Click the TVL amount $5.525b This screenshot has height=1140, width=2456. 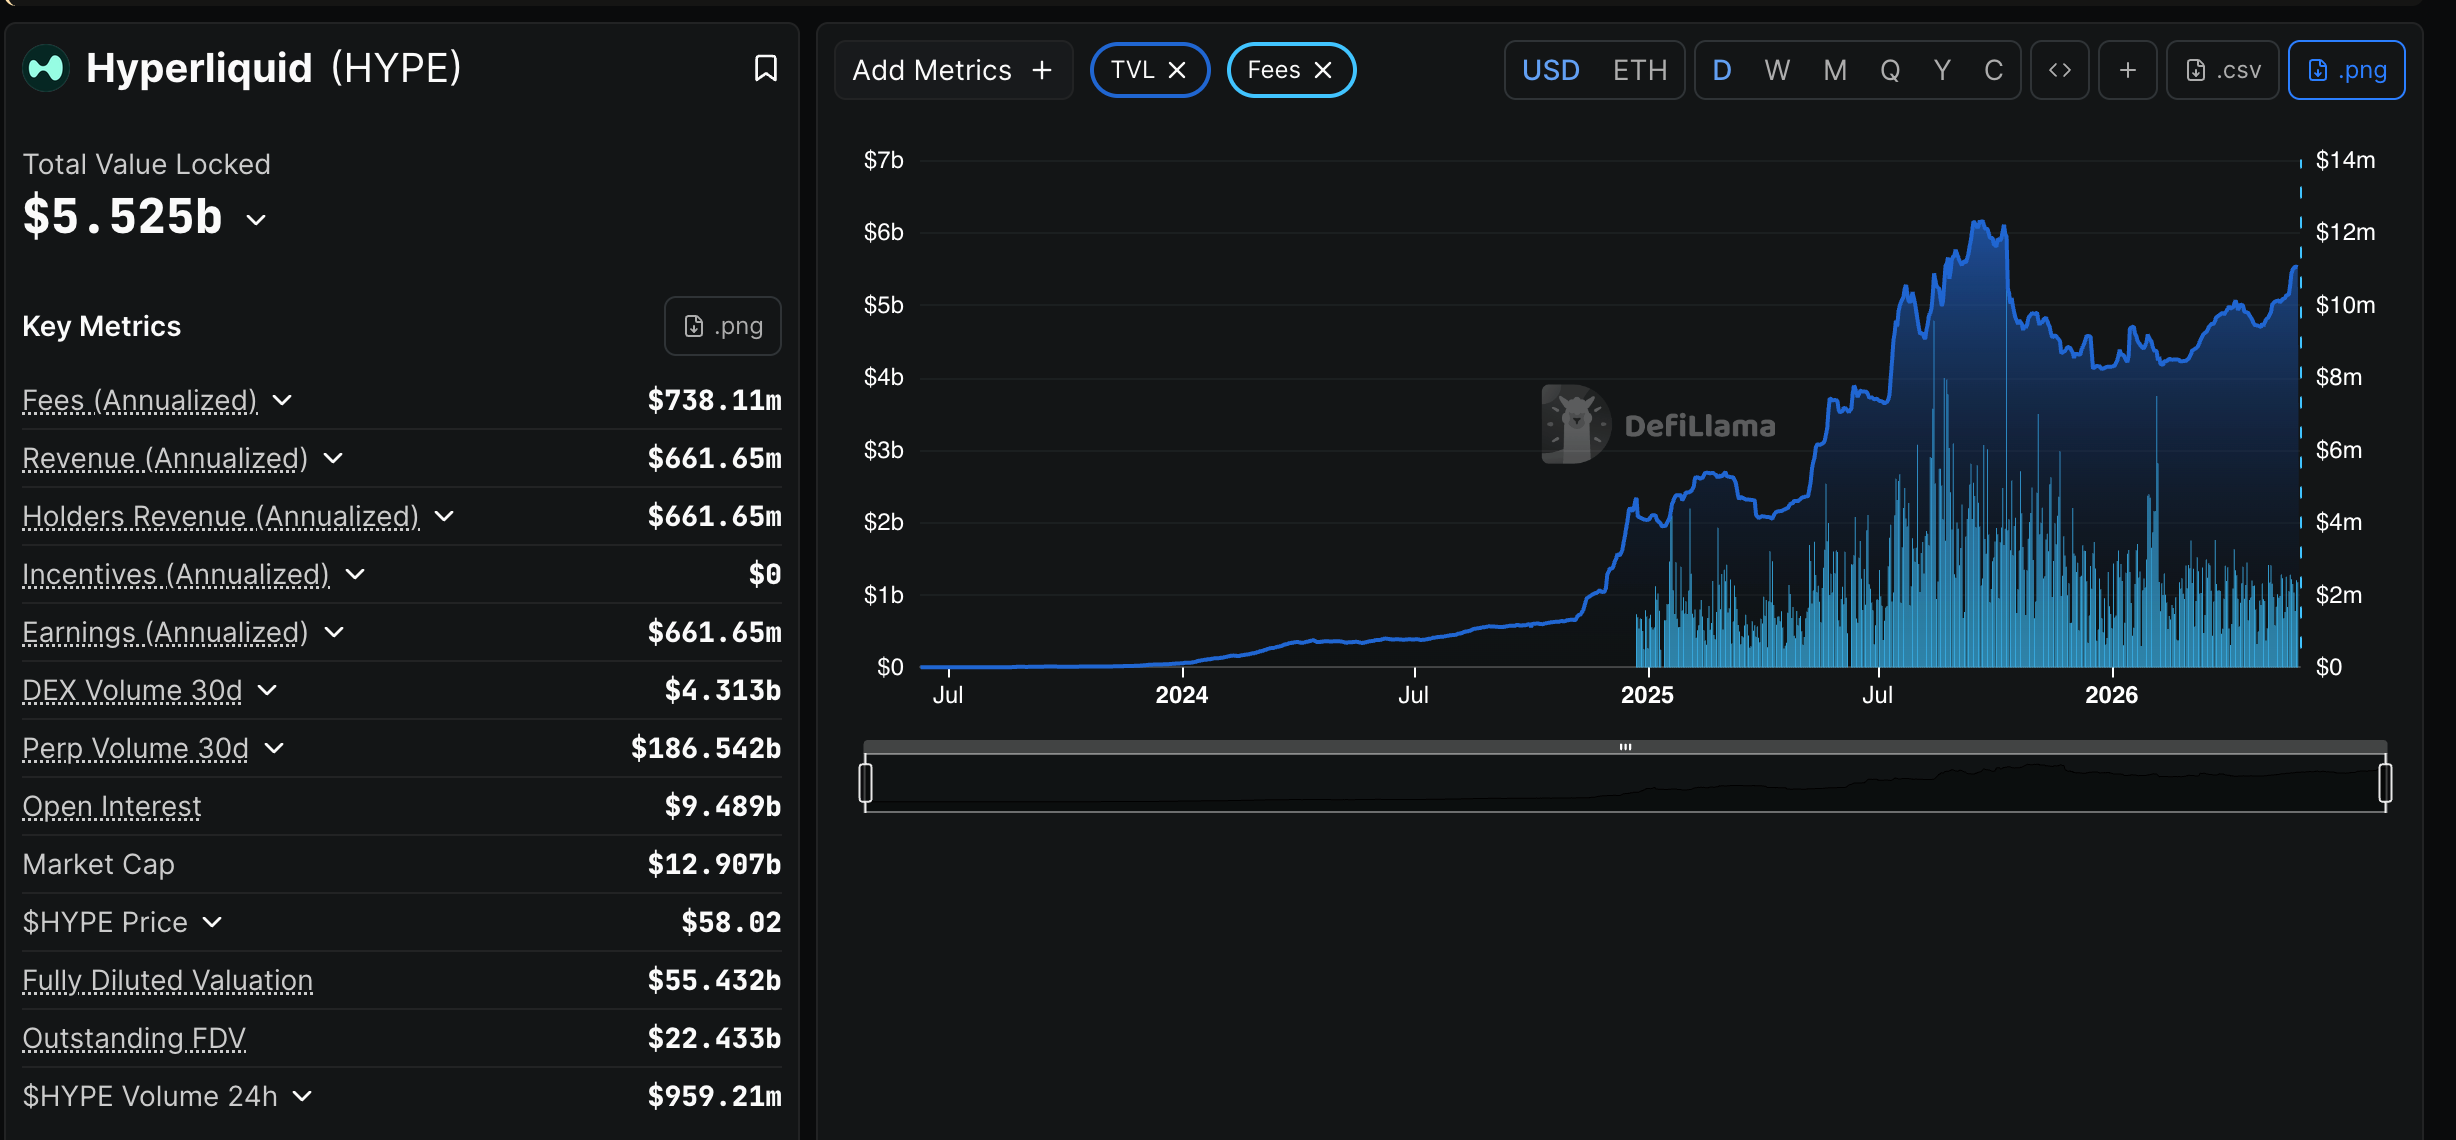(123, 217)
